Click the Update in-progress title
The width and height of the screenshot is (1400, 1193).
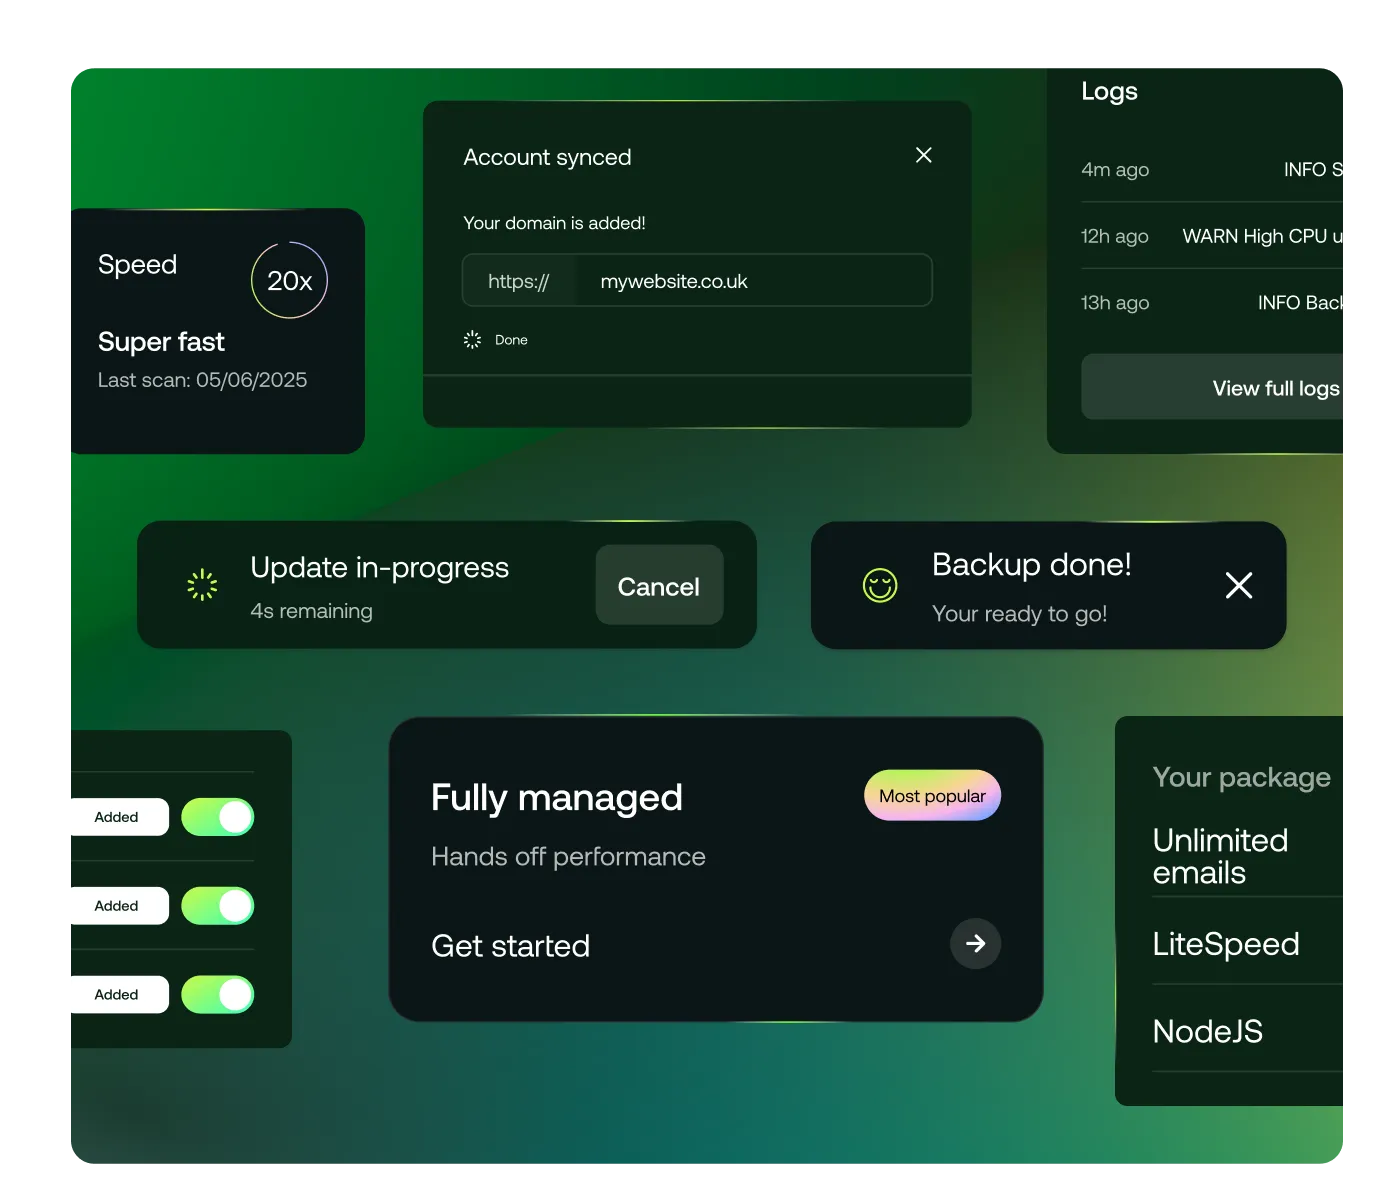click(x=379, y=568)
